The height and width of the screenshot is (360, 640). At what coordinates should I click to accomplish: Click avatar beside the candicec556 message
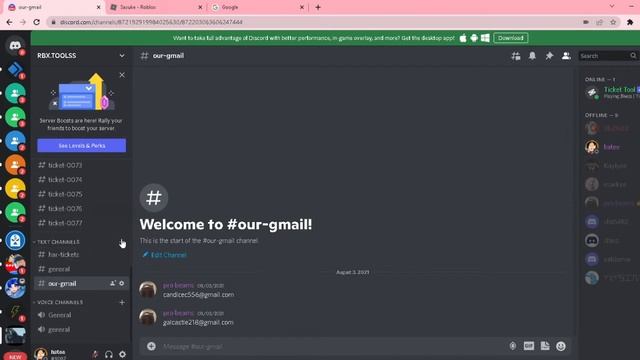click(148, 290)
